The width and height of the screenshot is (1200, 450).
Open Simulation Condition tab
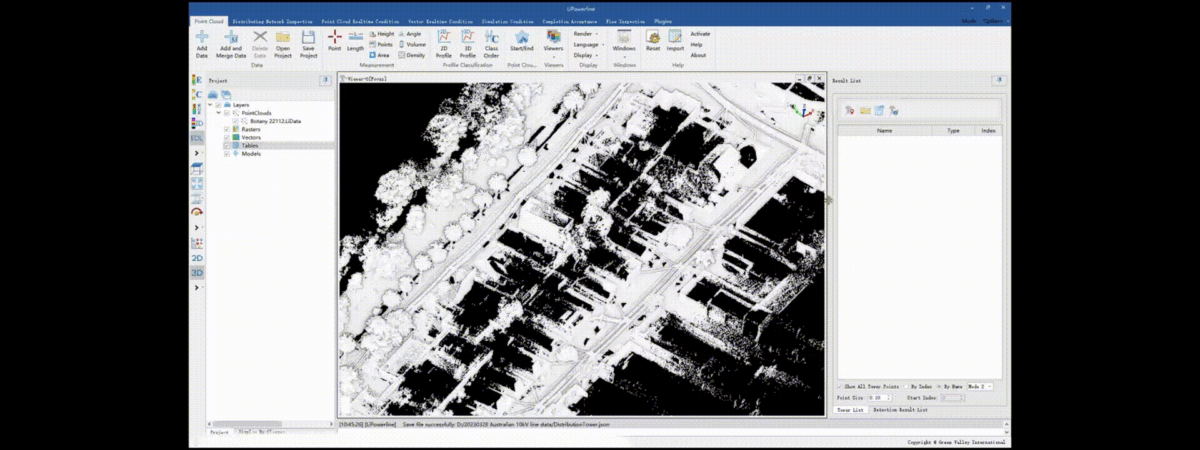pyautogui.click(x=509, y=20)
